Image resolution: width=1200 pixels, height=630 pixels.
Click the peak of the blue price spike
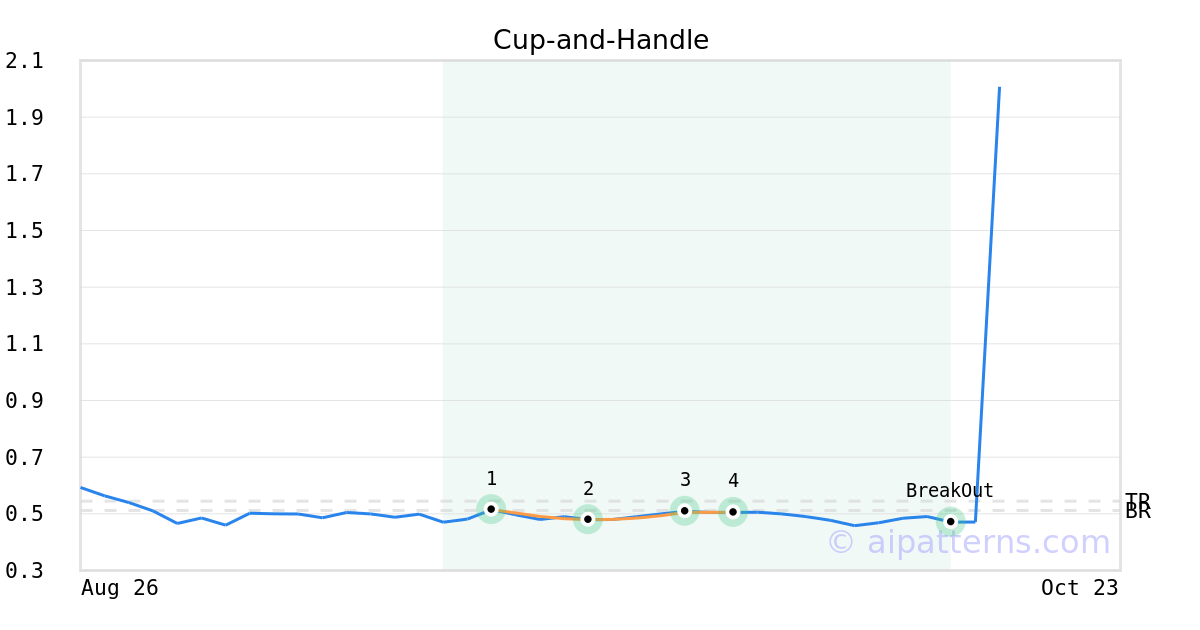[x=999, y=88]
